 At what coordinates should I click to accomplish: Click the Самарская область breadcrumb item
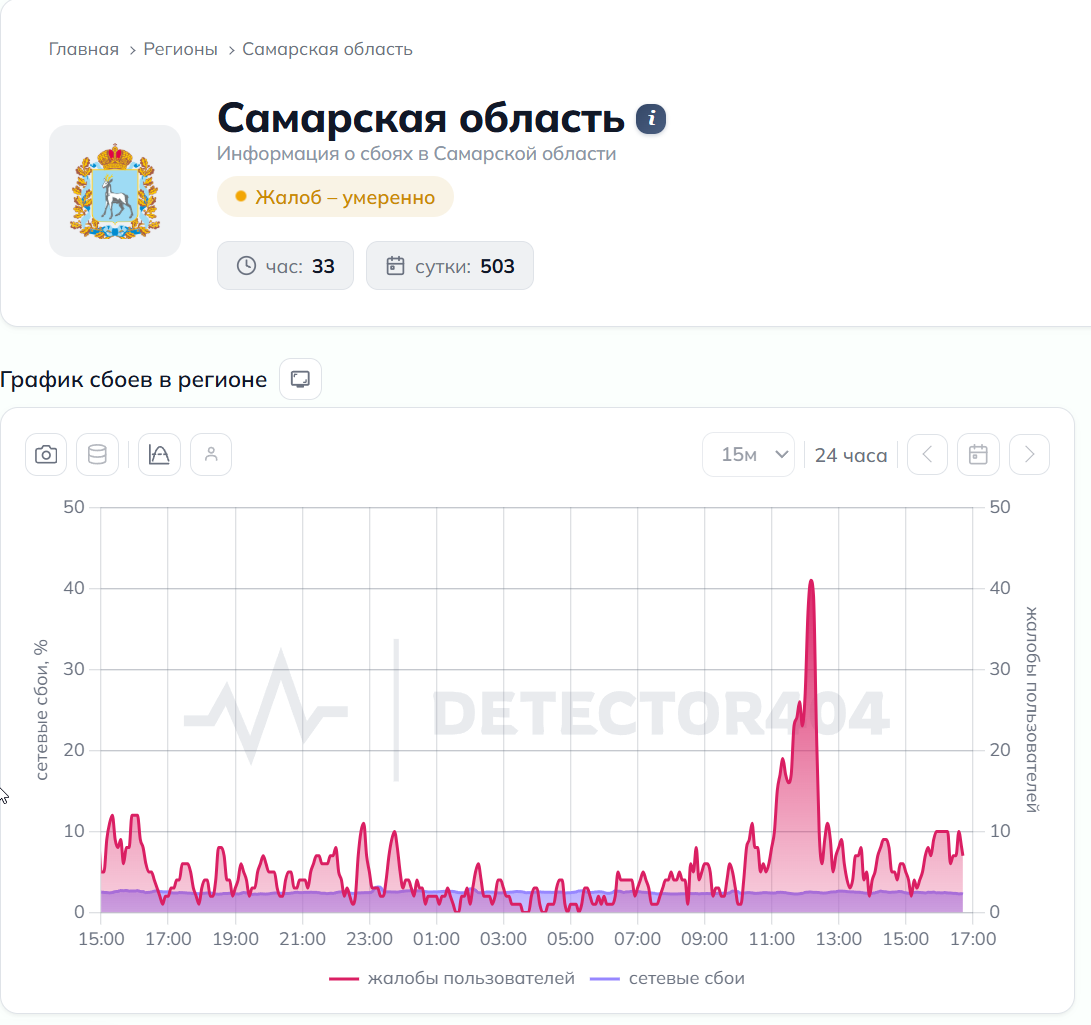(327, 49)
